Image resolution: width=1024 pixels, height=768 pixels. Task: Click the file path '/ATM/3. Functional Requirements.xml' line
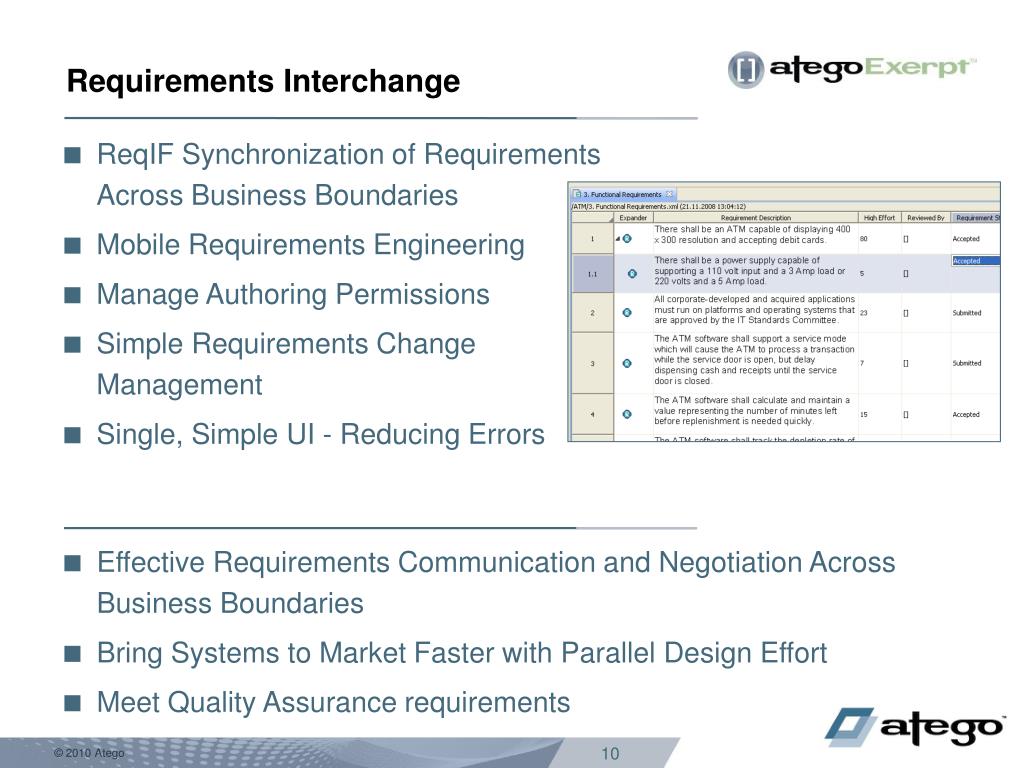[658, 206]
